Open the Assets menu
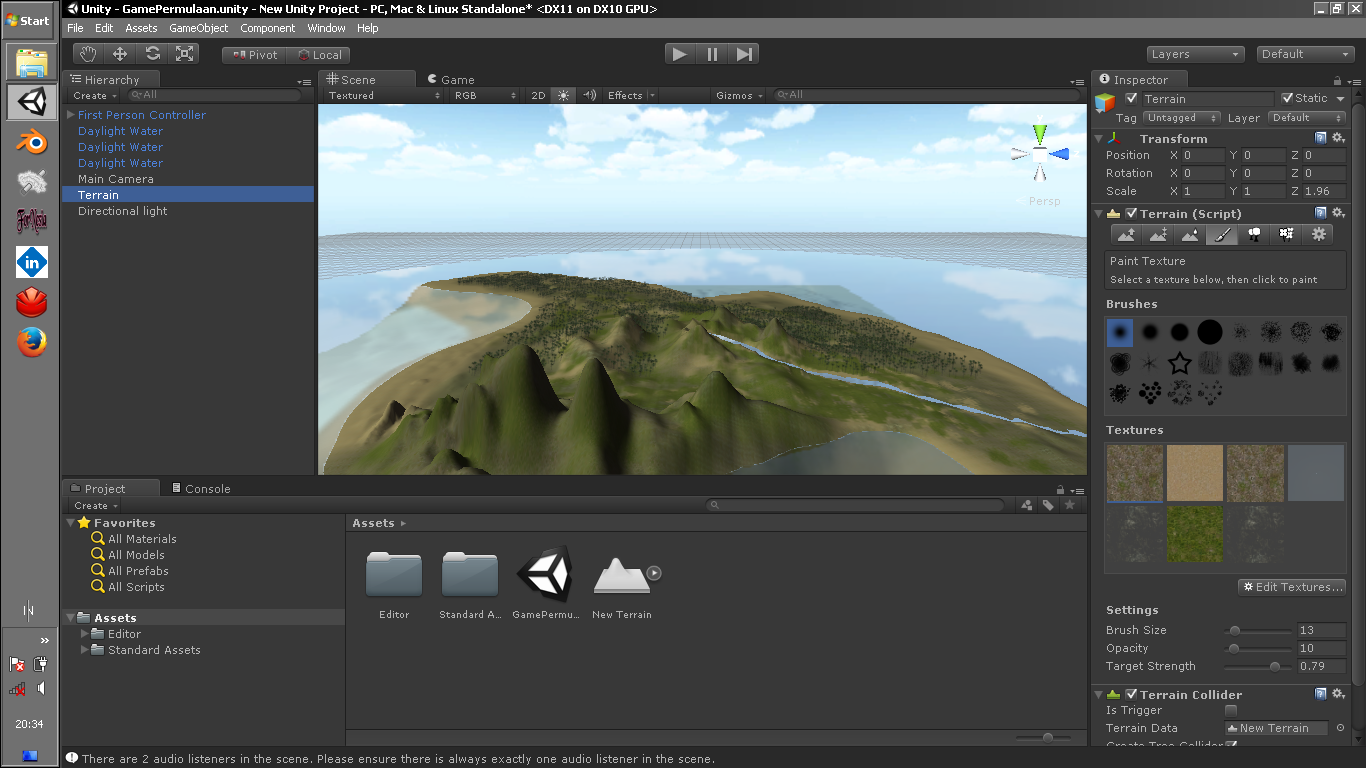Screen dimensions: 1366x768 141,28
